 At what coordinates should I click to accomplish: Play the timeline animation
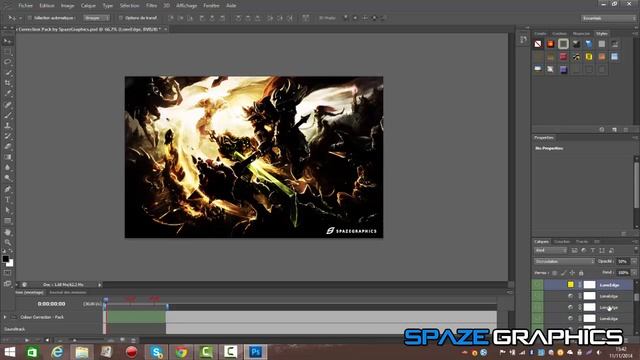tap(27, 340)
